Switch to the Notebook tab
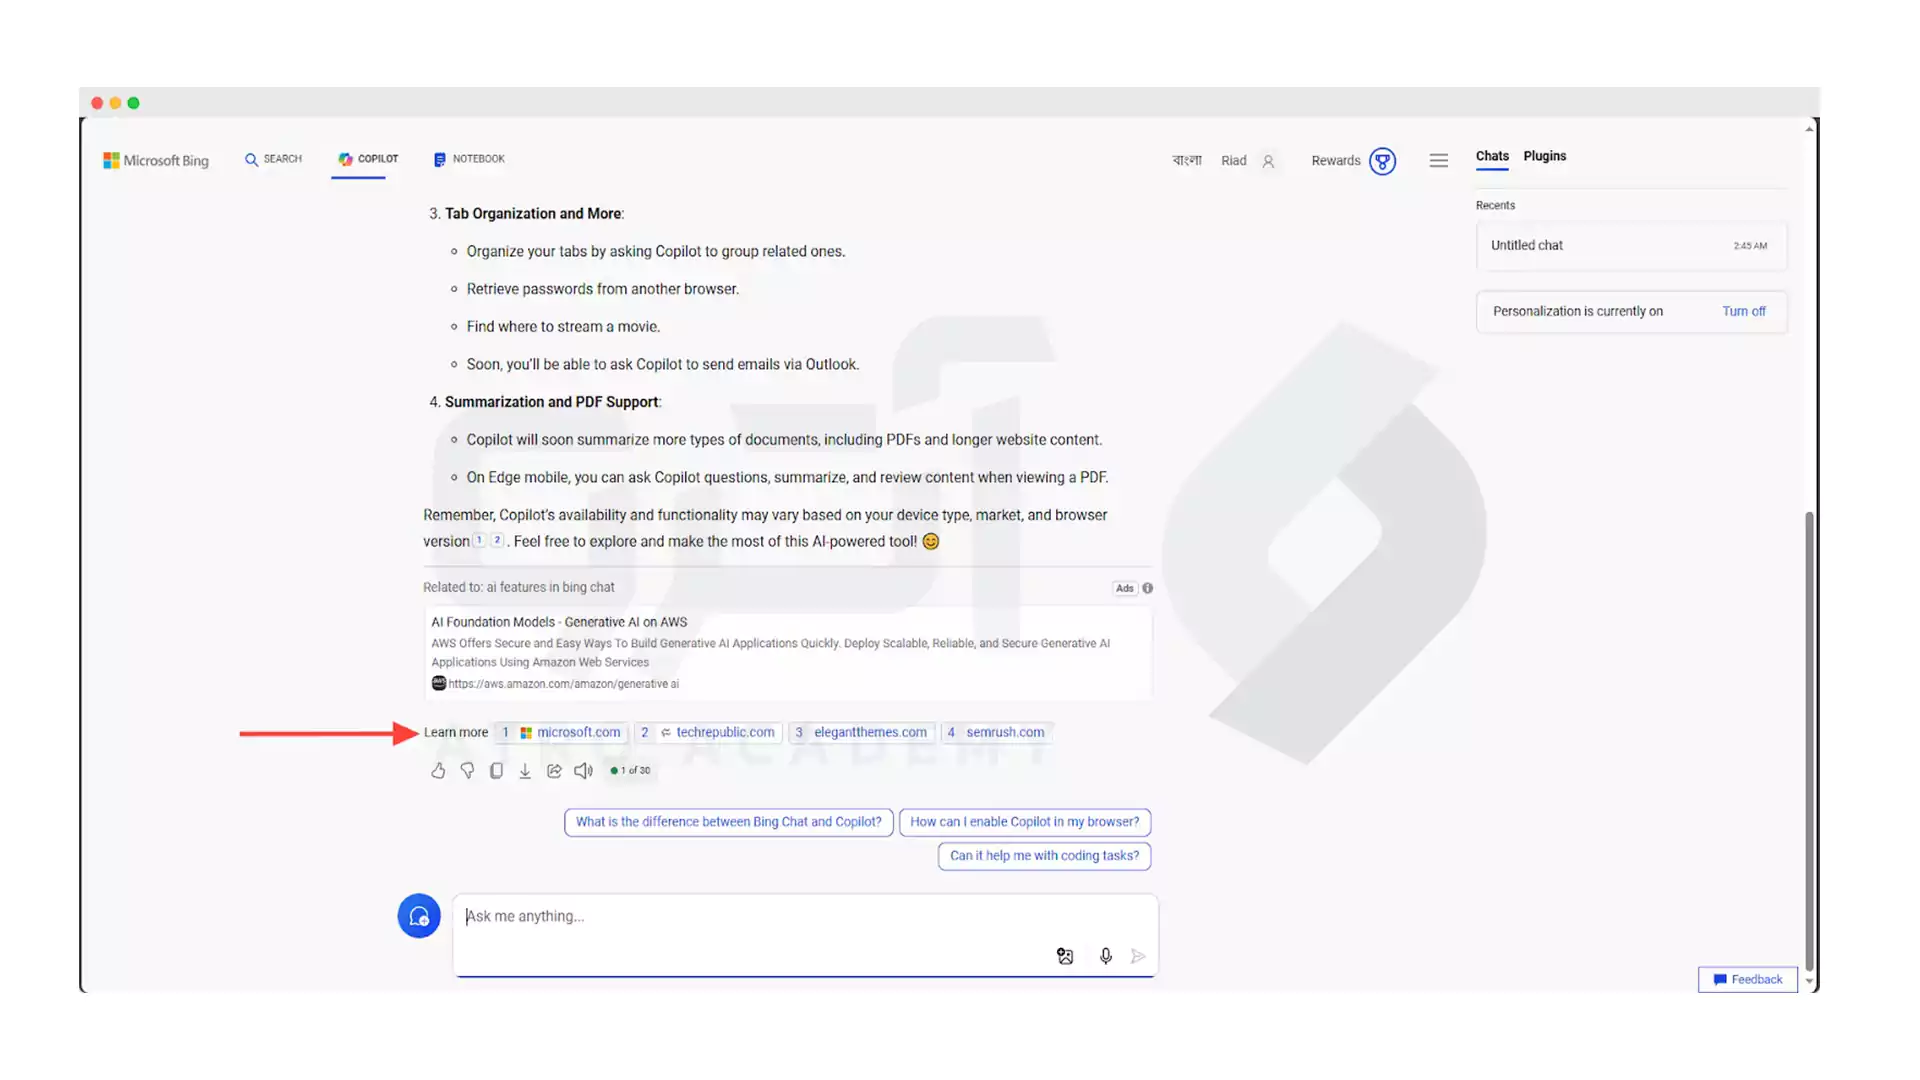 [x=468, y=158]
